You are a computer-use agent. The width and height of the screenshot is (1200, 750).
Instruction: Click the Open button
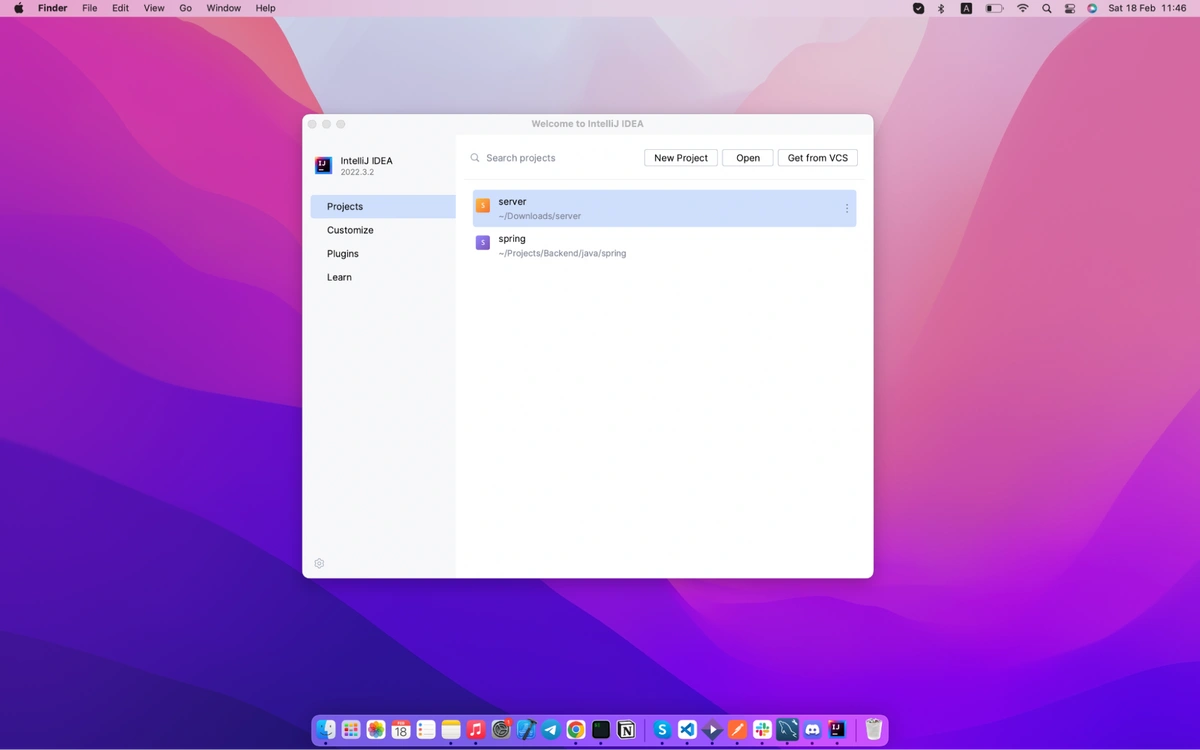(x=748, y=158)
